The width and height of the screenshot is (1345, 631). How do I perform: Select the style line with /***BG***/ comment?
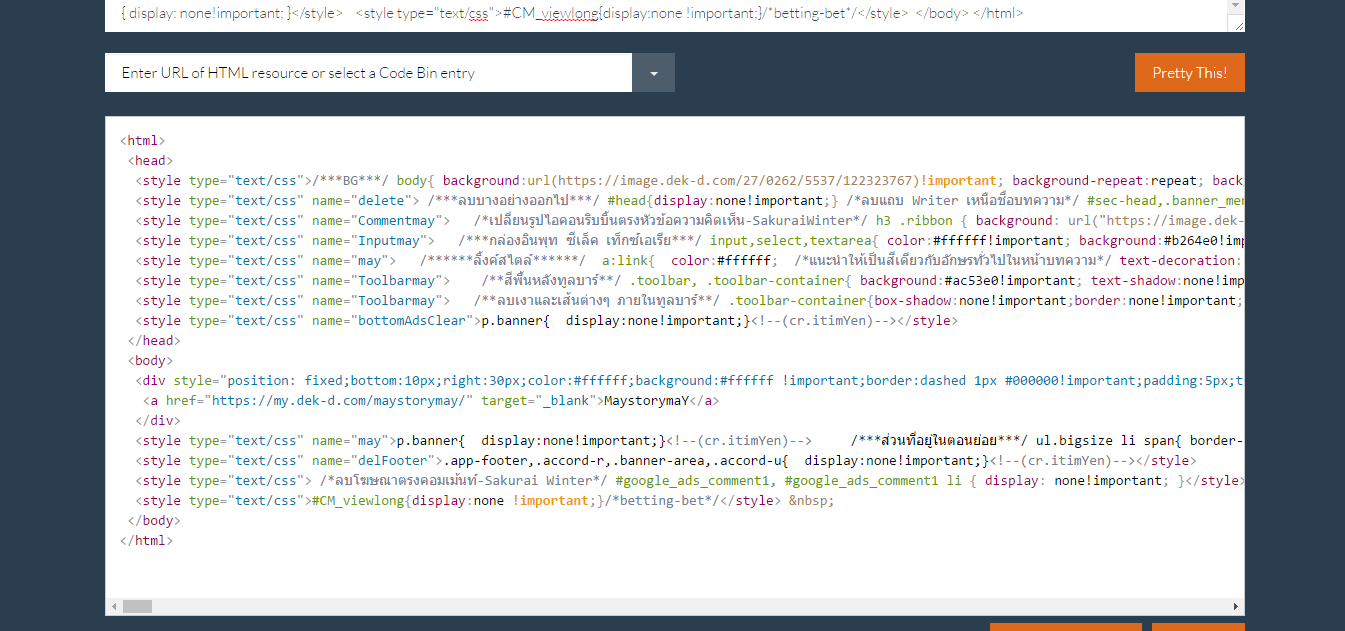690,181
